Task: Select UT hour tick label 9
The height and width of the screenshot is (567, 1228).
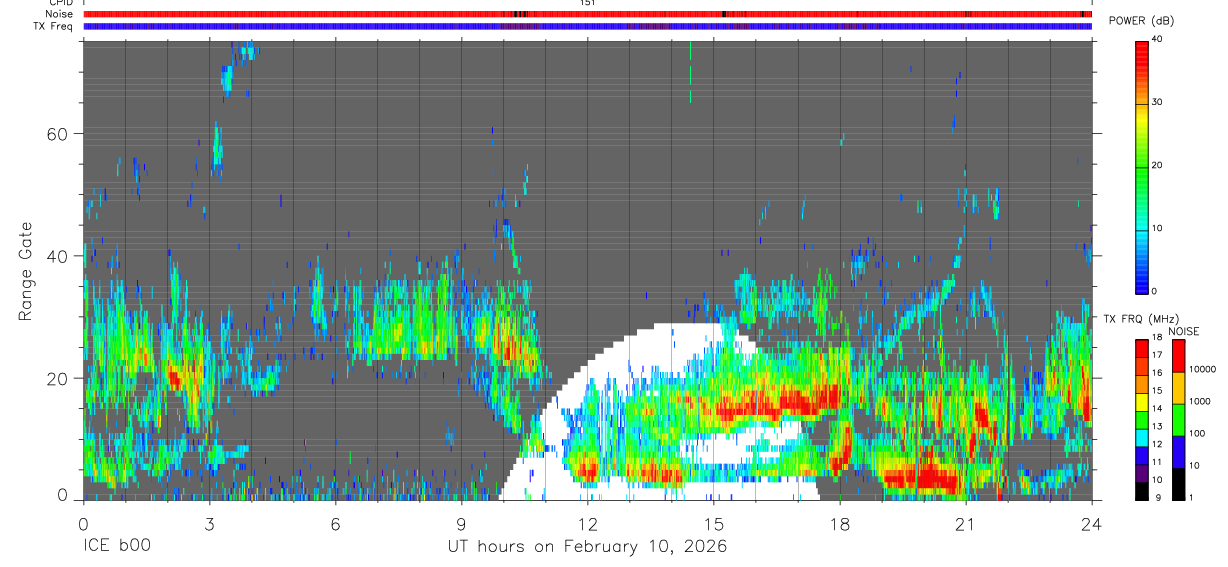Action: [461, 523]
